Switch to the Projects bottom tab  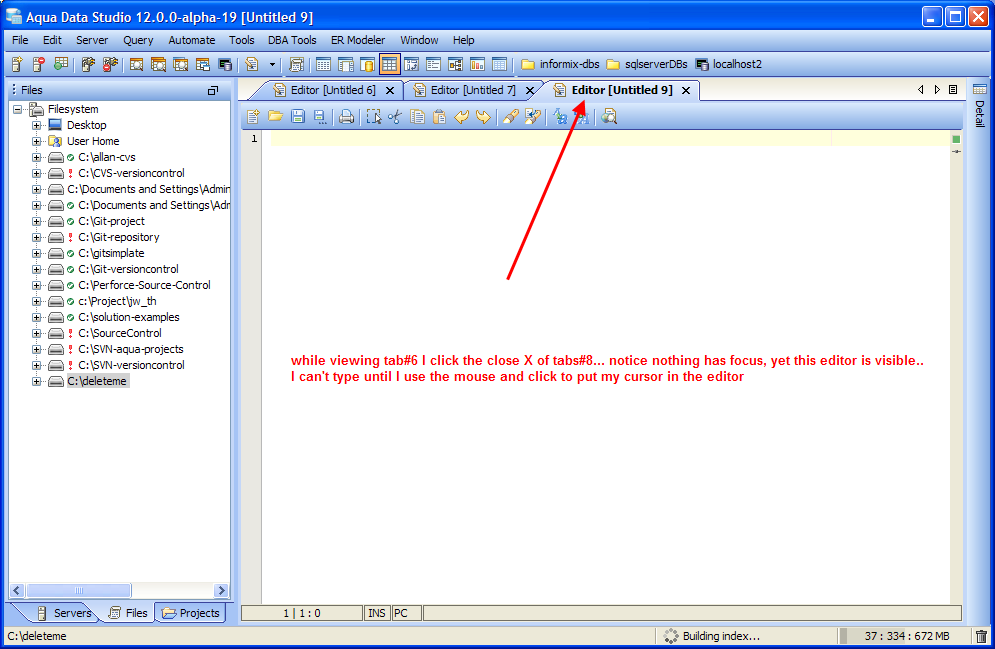click(x=190, y=613)
